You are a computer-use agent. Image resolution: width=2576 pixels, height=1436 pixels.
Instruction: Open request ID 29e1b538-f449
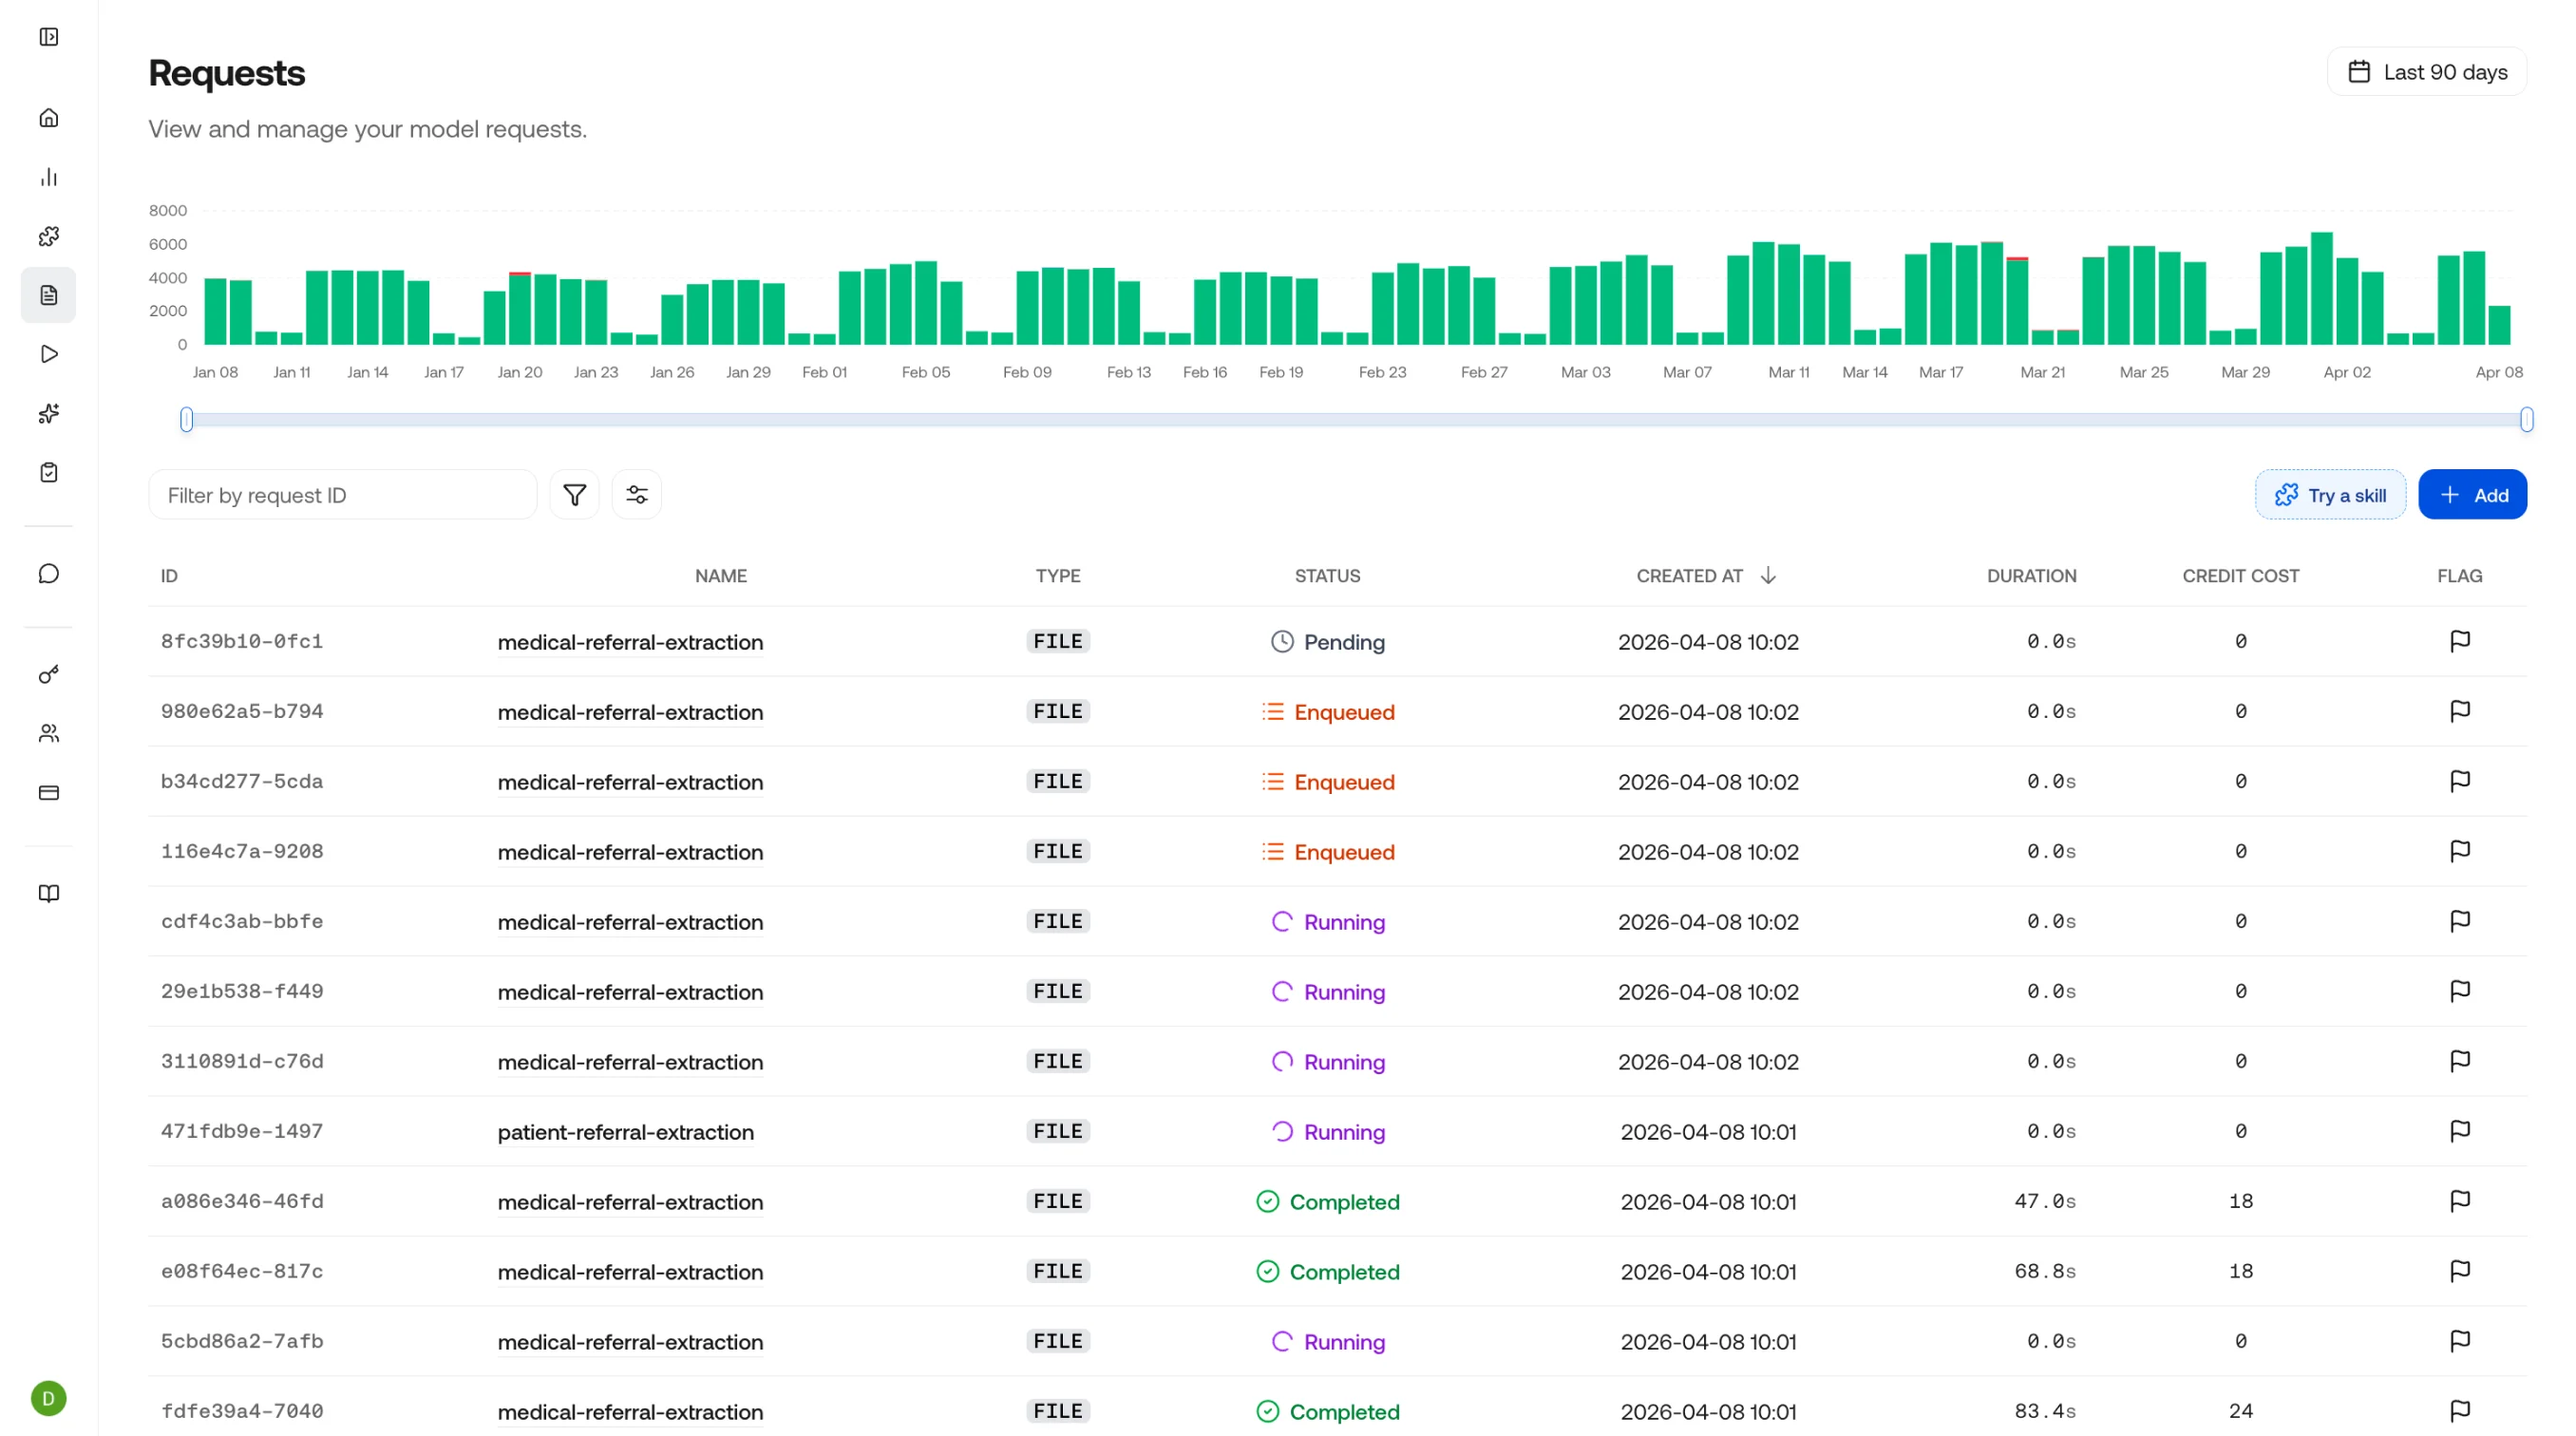pyautogui.click(x=242, y=991)
